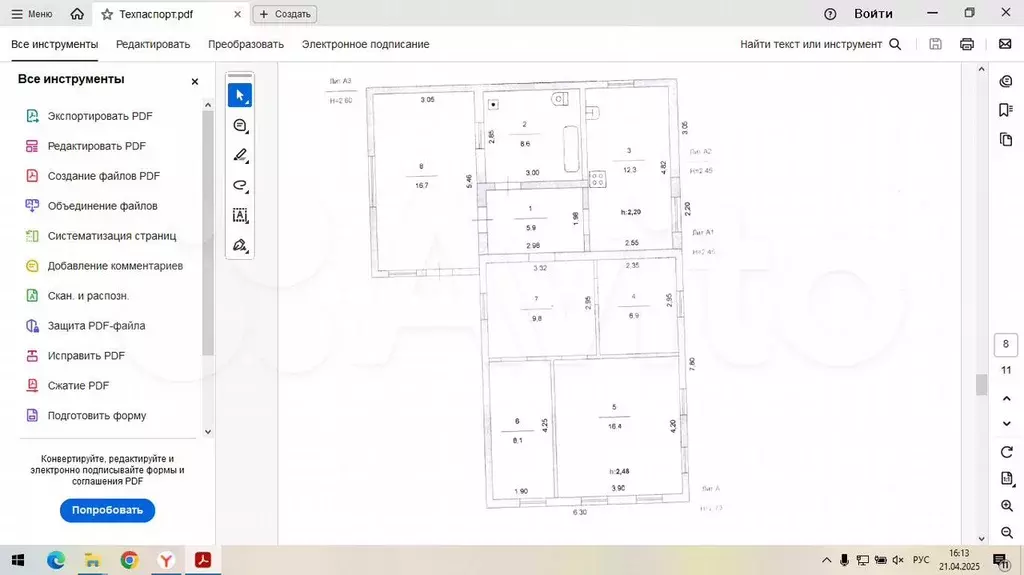
Task: Click the search magnifier icon
Action: coord(895,44)
